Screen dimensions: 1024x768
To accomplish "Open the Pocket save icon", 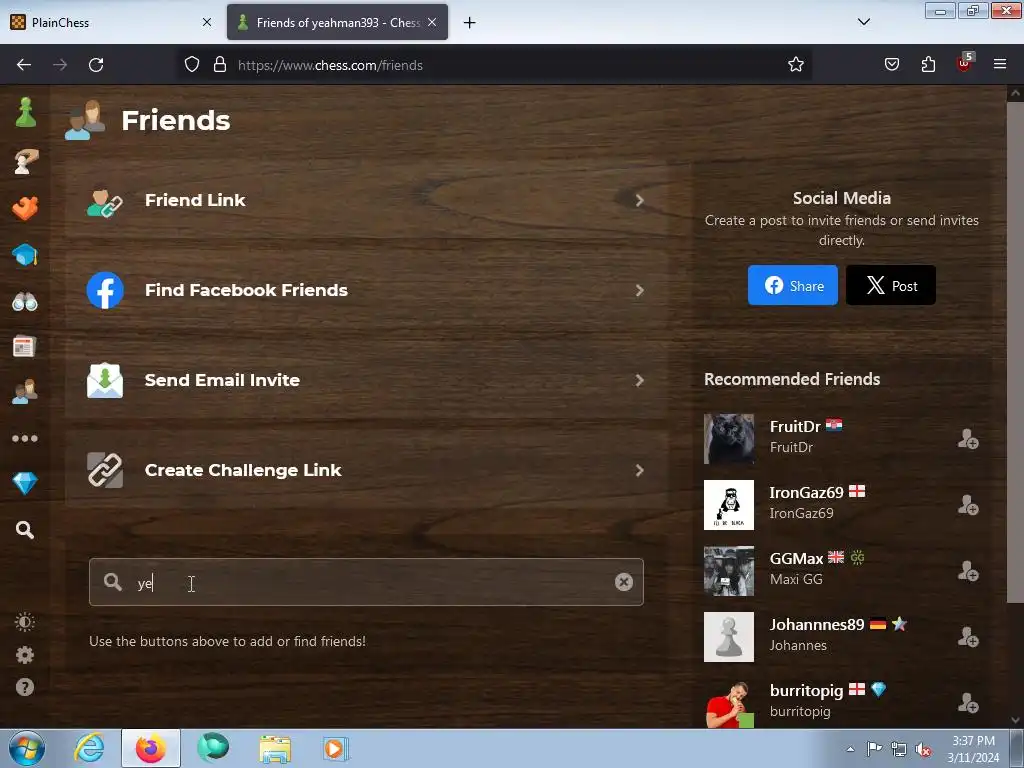I will [x=891, y=64].
